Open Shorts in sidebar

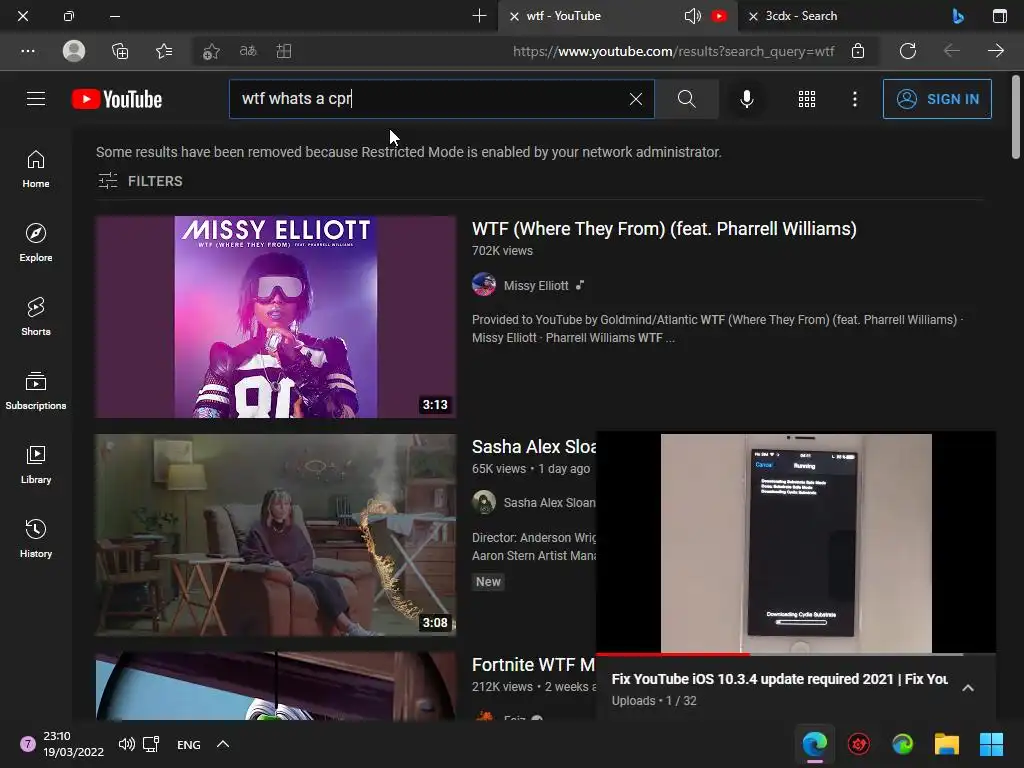[36, 317]
